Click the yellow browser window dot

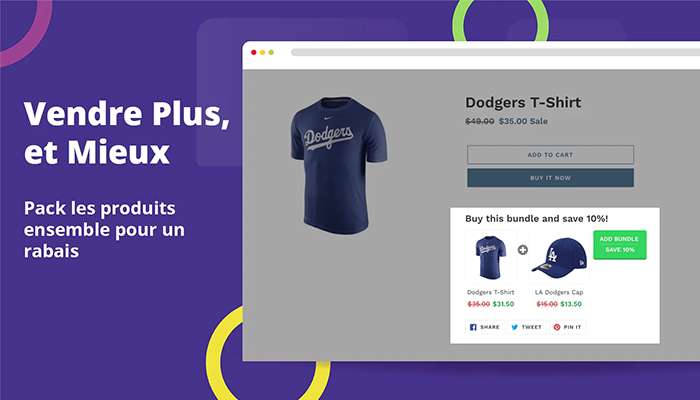click(x=262, y=52)
